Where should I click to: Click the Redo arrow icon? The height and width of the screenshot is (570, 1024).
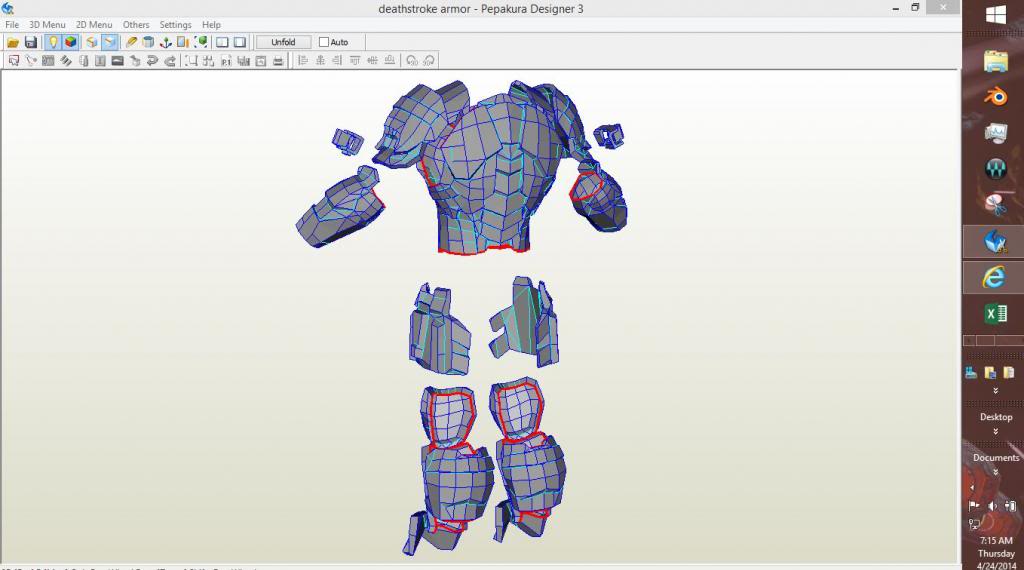[170, 61]
